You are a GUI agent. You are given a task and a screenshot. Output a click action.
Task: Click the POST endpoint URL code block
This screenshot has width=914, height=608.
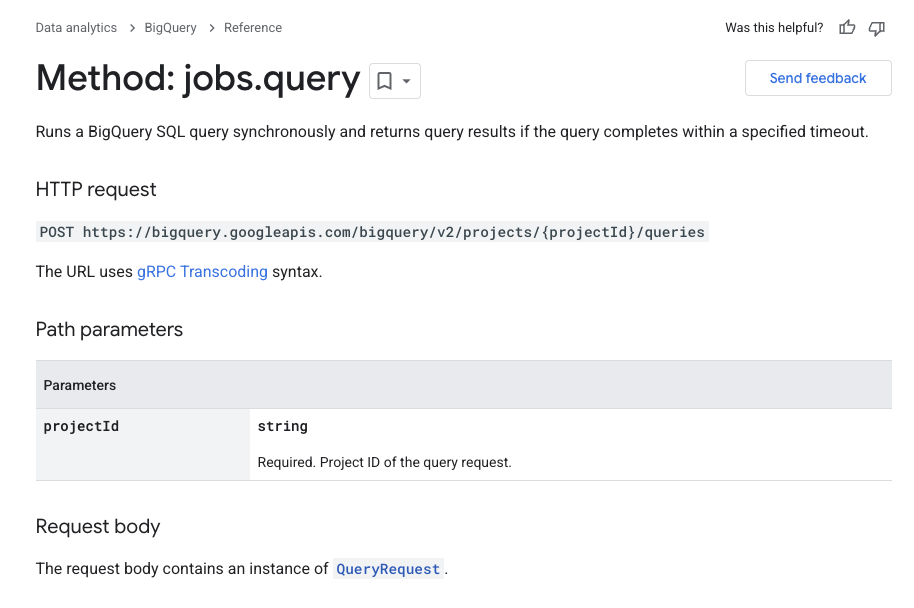pos(372,232)
